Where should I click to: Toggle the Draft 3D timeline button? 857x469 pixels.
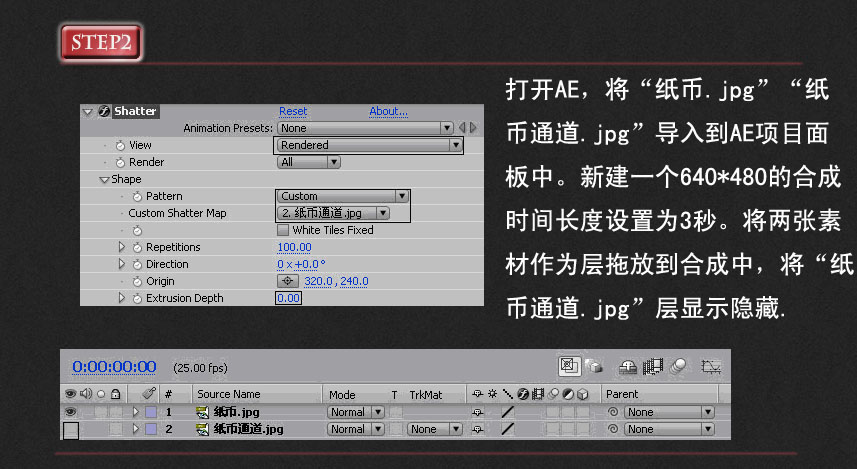click(x=594, y=366)
